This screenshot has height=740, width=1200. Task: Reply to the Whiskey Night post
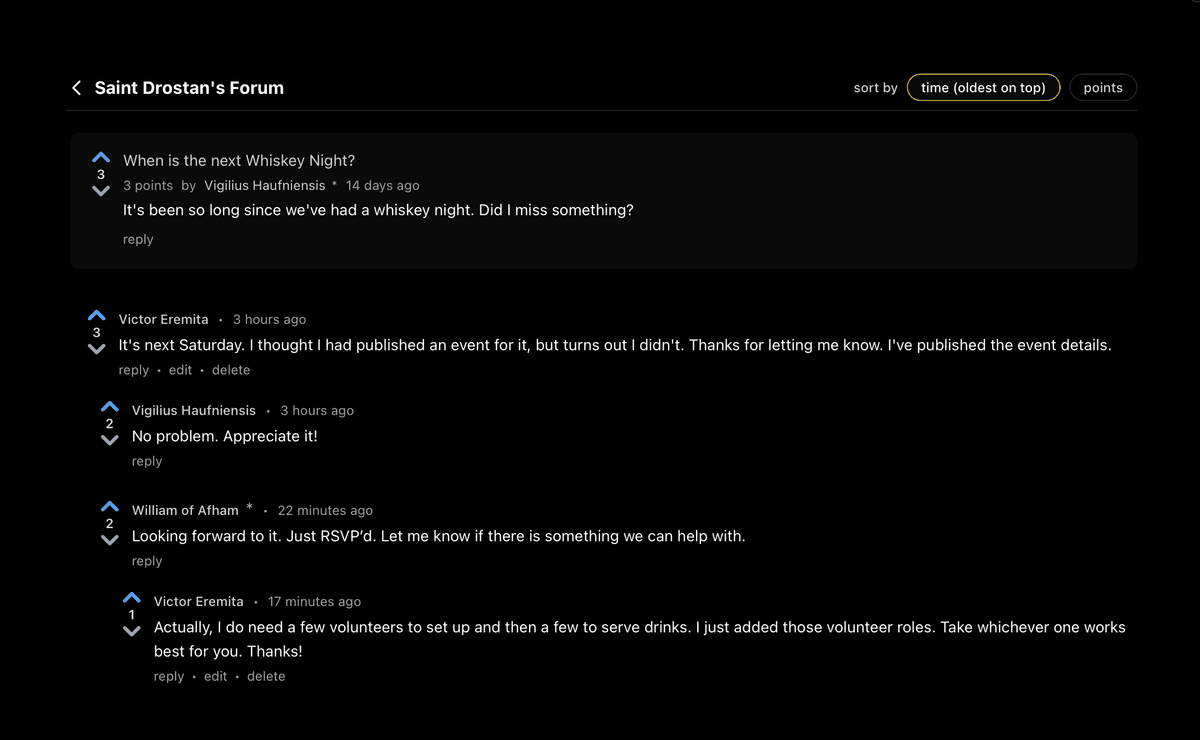click(138, 239)
